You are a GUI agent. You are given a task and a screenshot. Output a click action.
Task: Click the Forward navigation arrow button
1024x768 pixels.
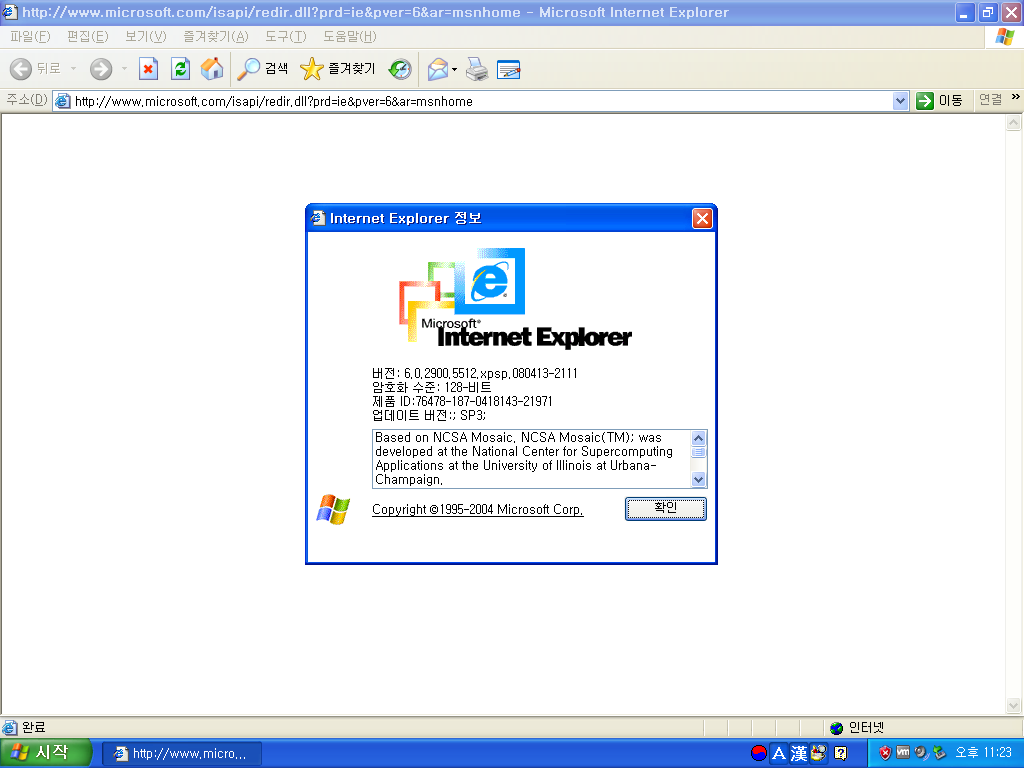[101, 69]
